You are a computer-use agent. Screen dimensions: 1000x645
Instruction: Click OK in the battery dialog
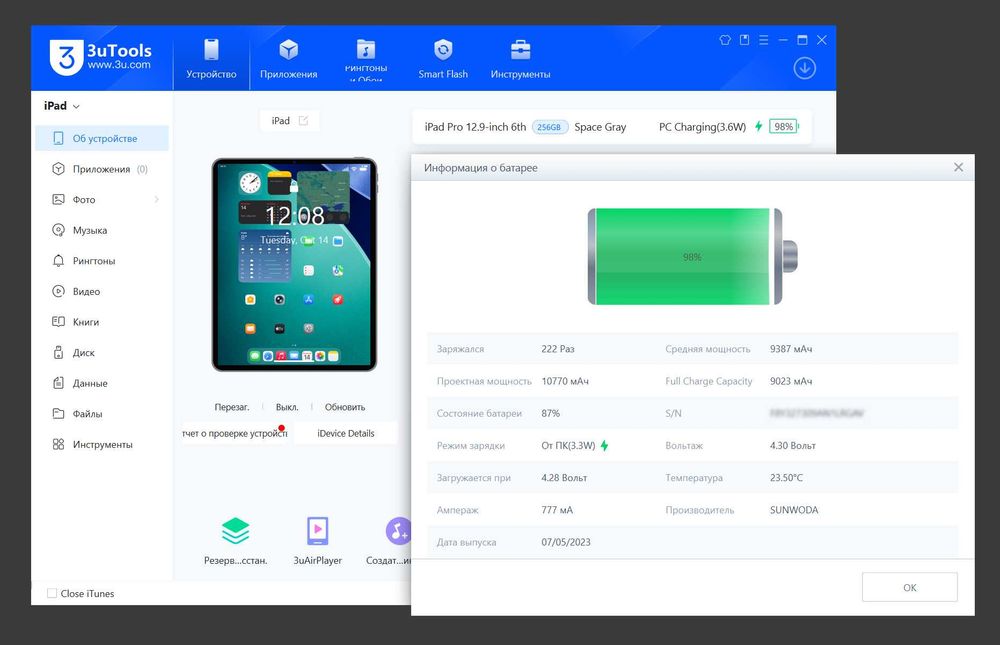pyautogui.click(x=909, y=587)
